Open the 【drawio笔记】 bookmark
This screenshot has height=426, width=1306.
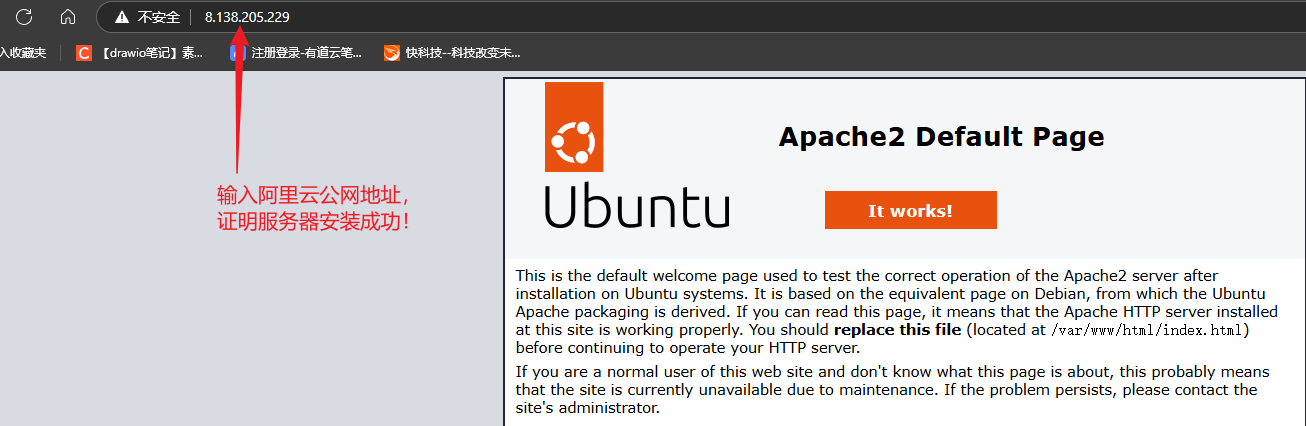pyautogui.click(x=140, y=52)
